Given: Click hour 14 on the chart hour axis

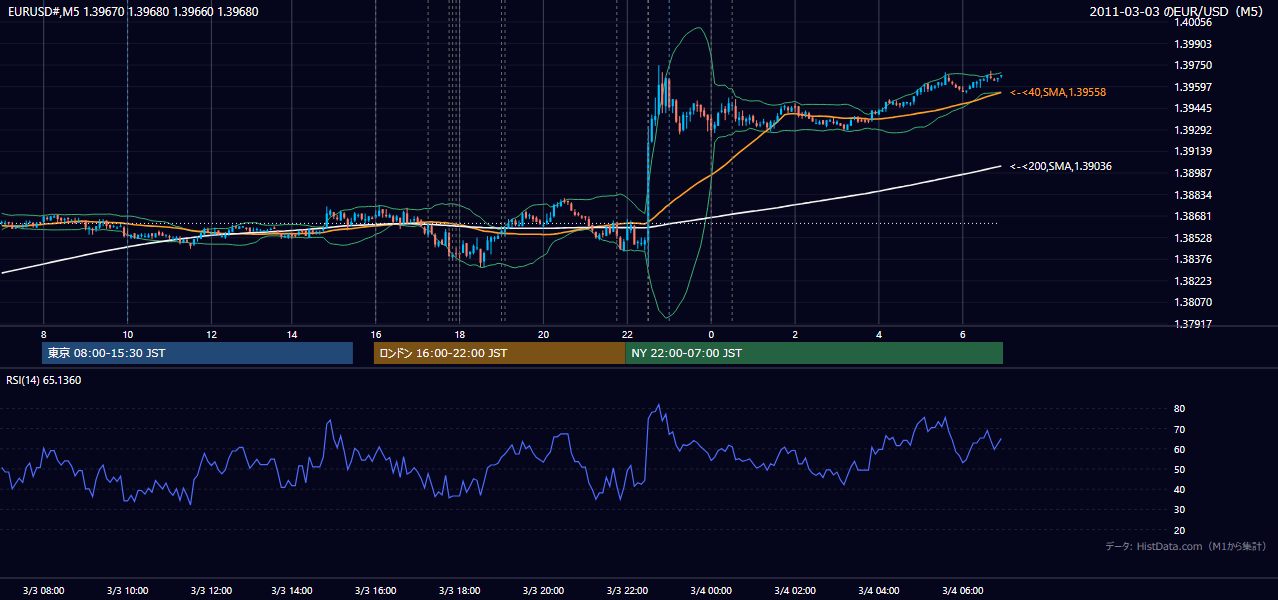Looking at the screenshot, I should pos(292,334).
